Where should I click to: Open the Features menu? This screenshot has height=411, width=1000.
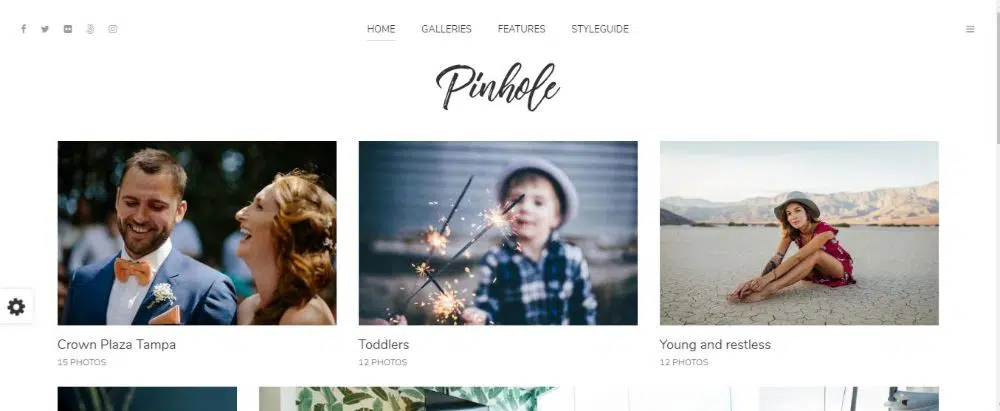[x=522, y=29]
